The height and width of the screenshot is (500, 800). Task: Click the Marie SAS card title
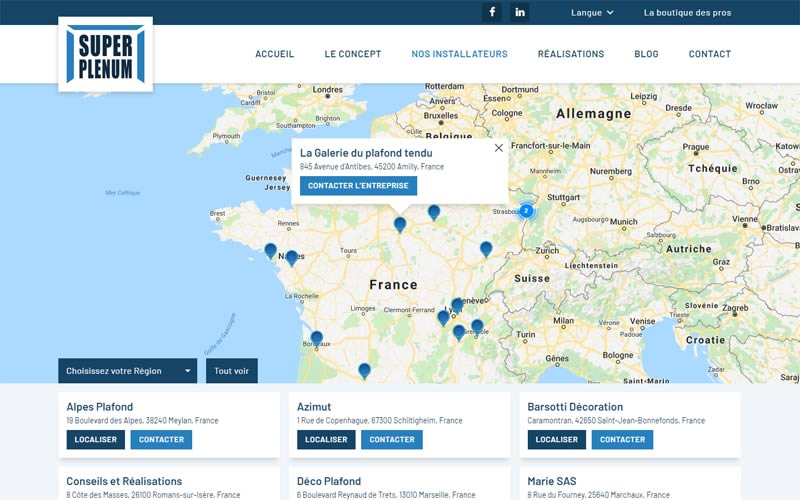pyautogui.click(x=552, y=481)
